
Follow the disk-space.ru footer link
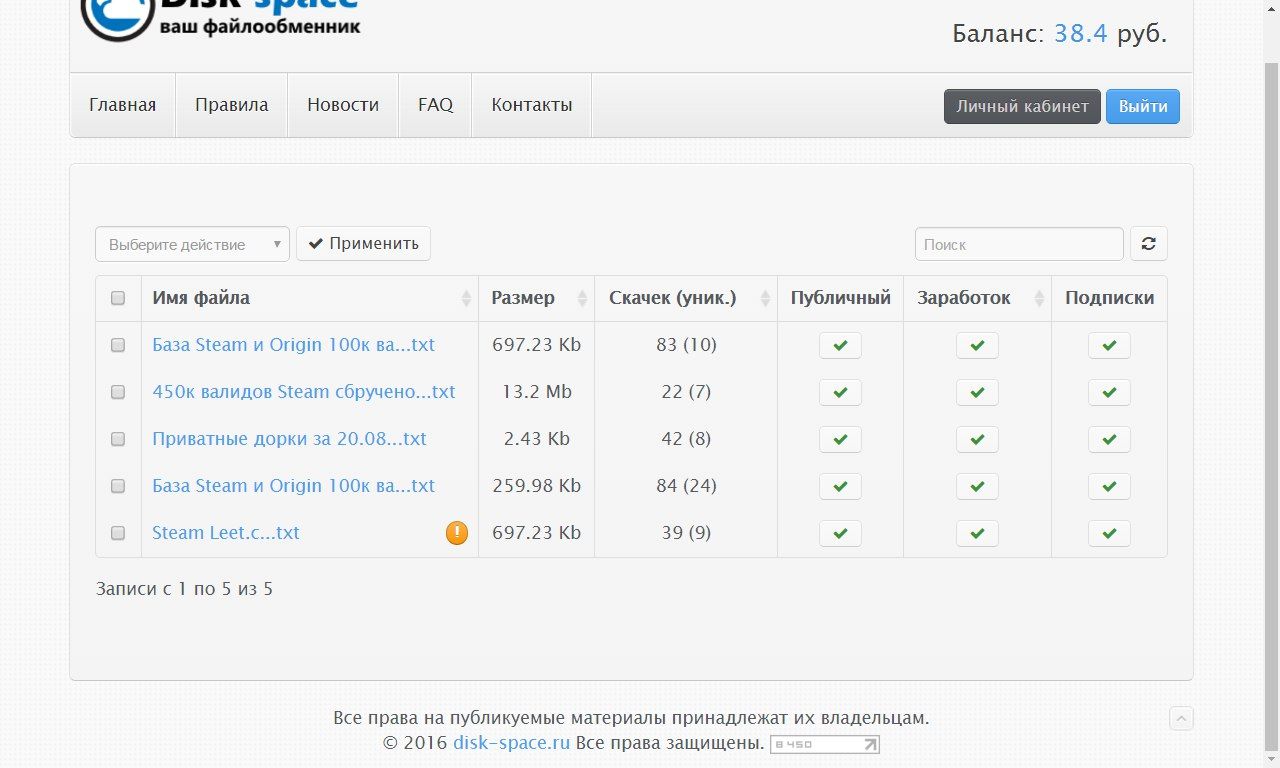(x=512, y=743)
